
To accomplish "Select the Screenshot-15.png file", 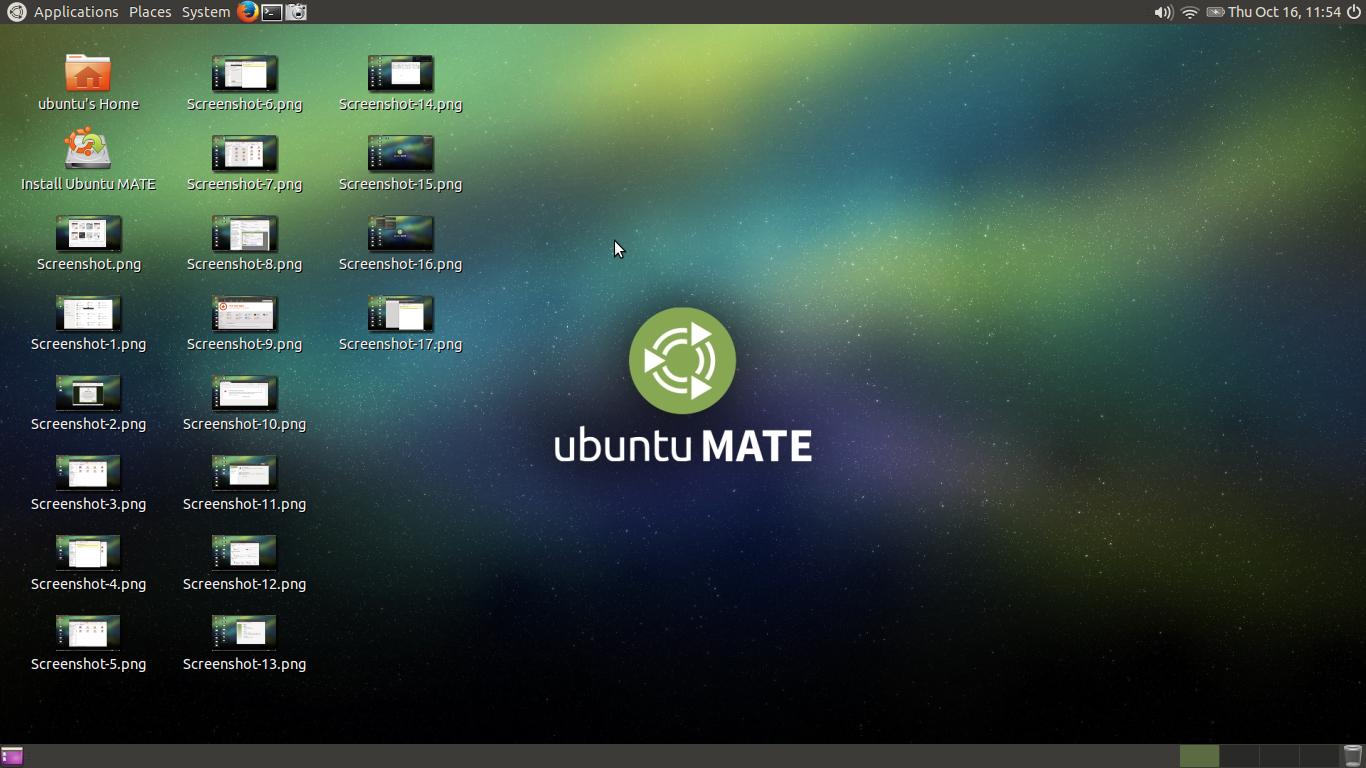I will [x=400, y=164].
